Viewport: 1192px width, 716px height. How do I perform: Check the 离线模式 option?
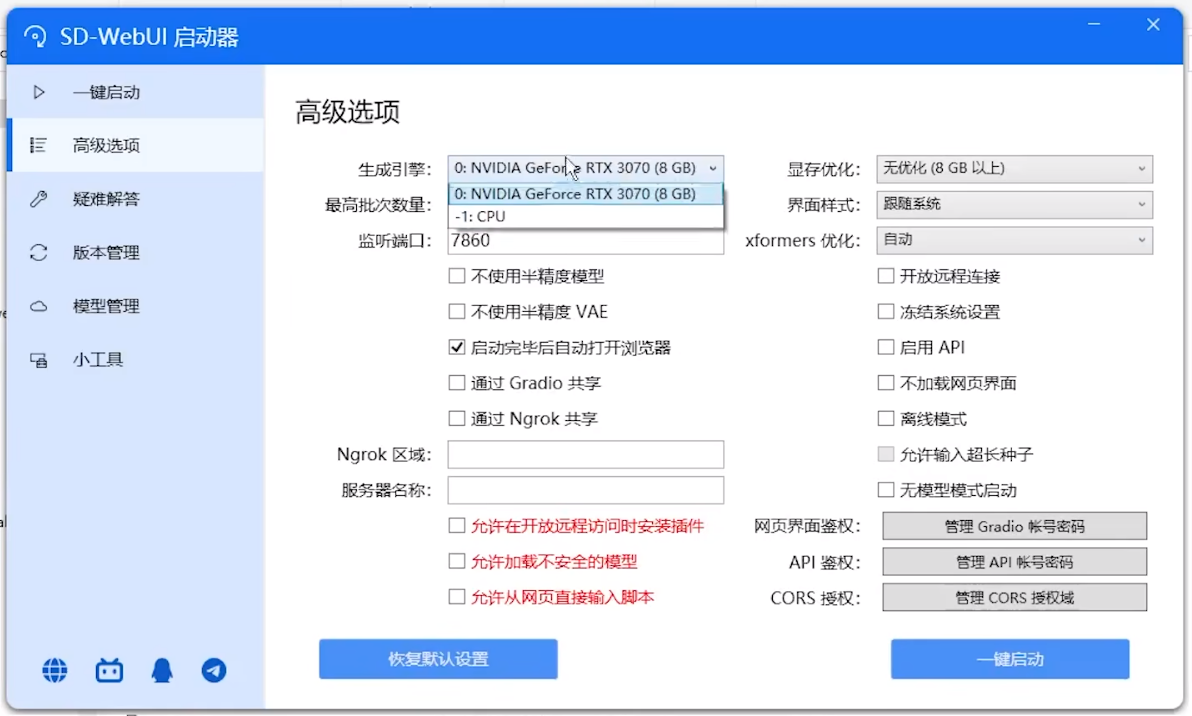tap(886, 419)
